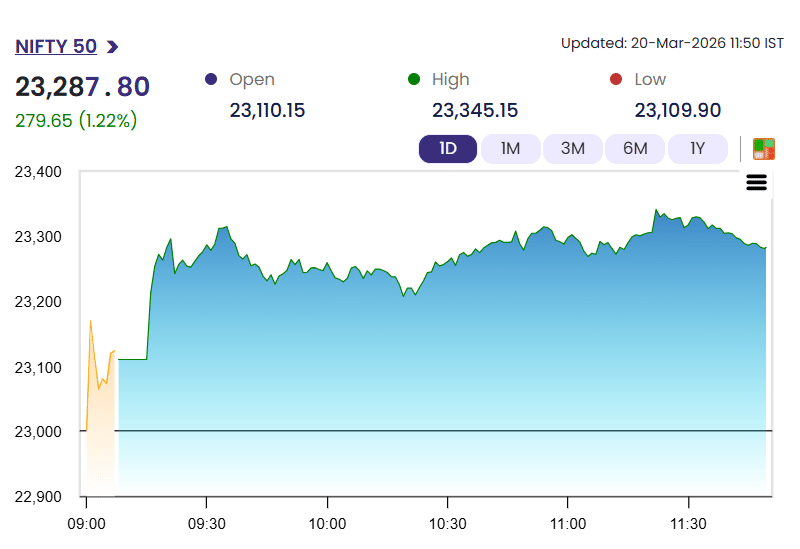Click the blue Open legend dot
Image resolution: width=800 pixels, height=549 pixels.
tap(210, 80)
